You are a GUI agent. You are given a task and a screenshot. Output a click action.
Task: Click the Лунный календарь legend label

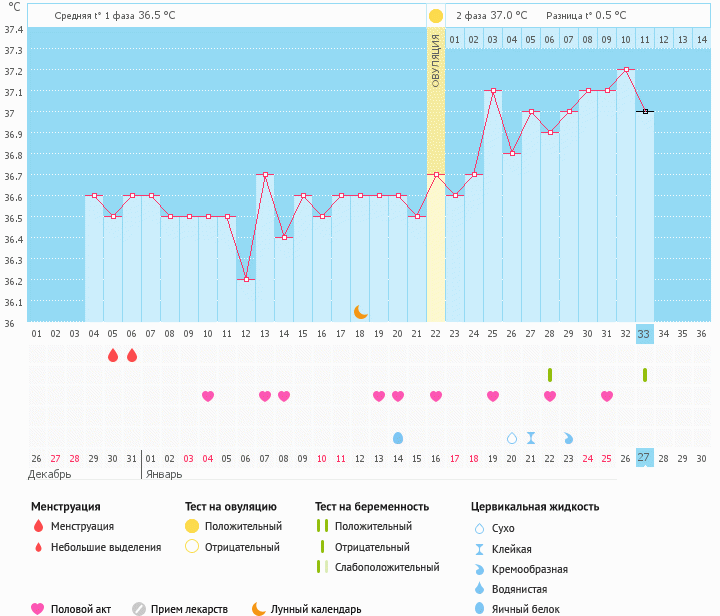(316, 608)
